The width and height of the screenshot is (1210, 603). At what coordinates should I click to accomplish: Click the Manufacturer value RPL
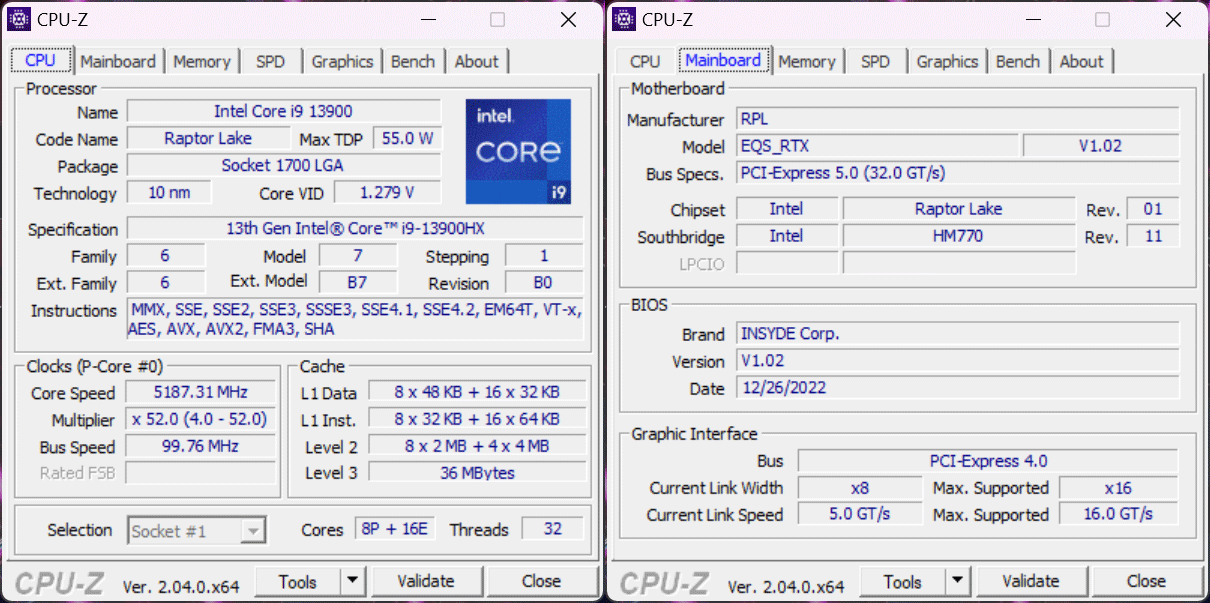pos(957,119)
